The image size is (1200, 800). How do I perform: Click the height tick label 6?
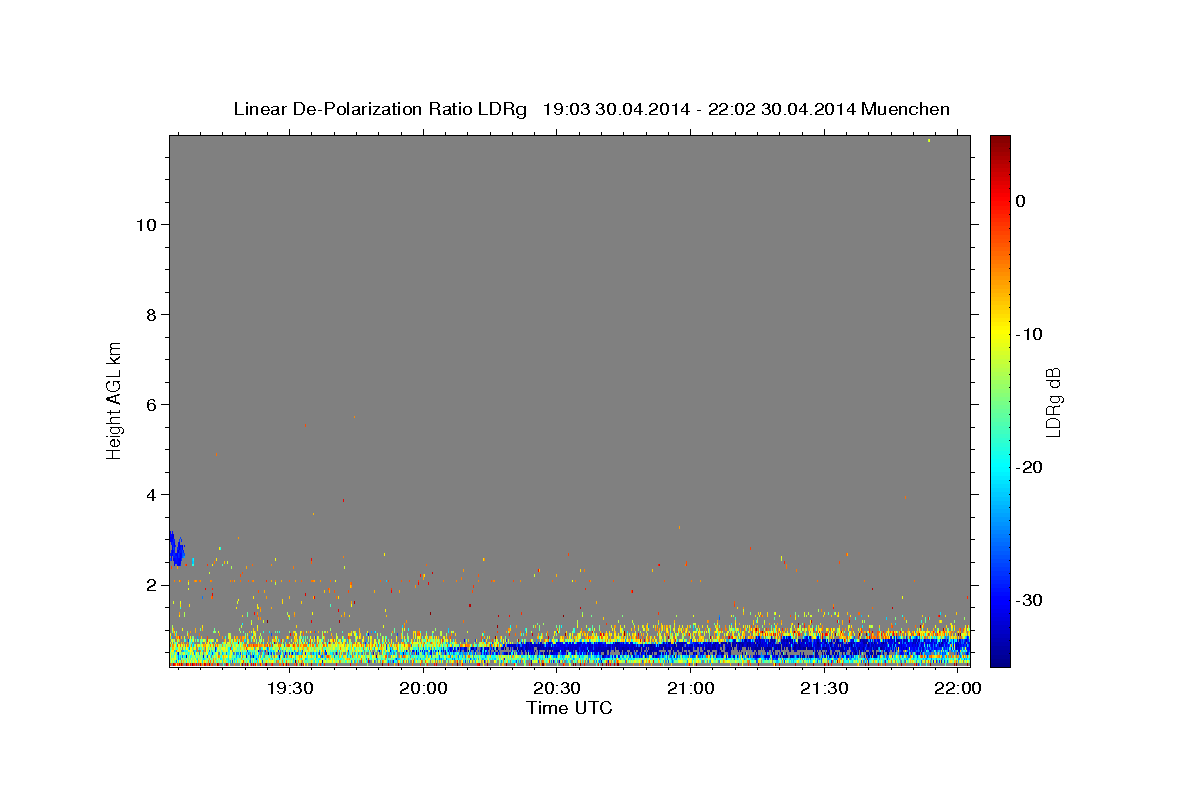149,404
